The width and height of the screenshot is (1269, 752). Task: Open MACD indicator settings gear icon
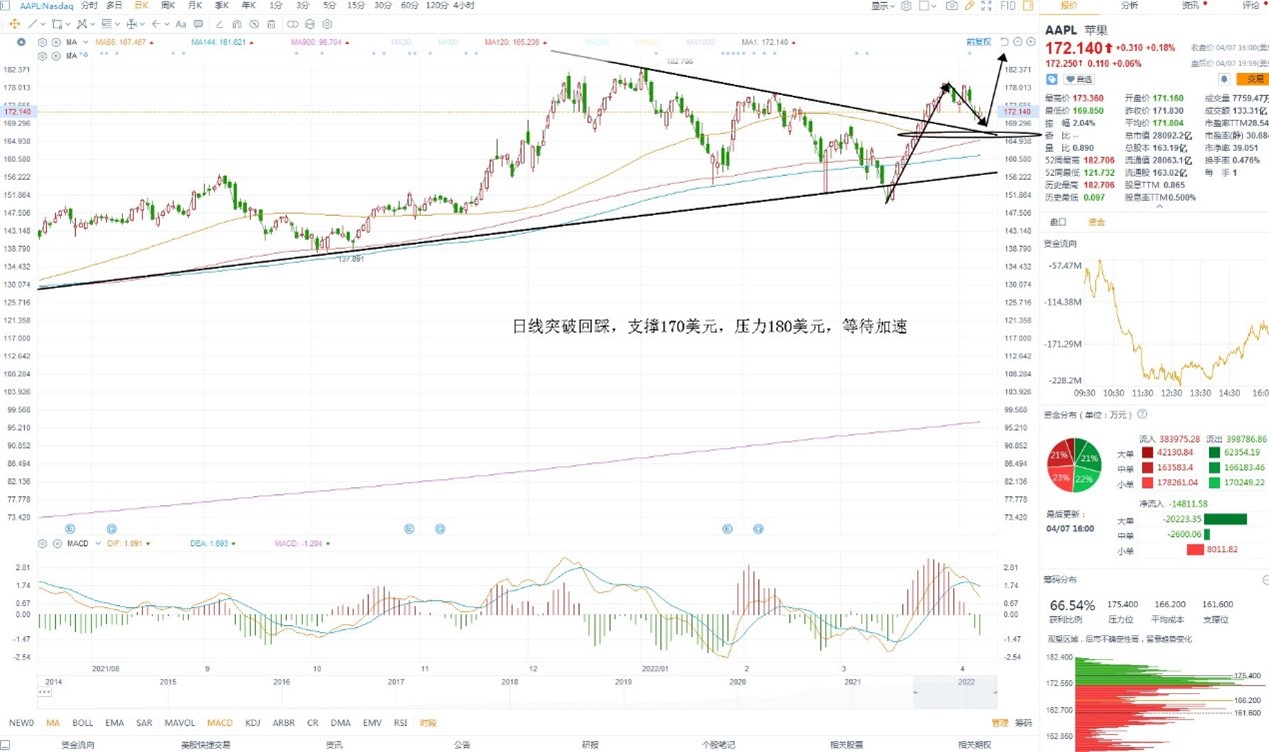42,544
